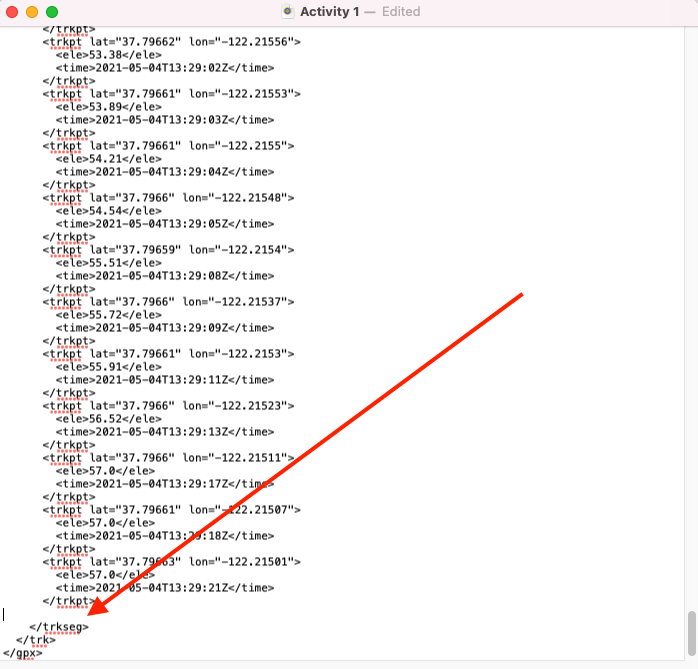Click the line with lat 37.79662 lon -122.21556

coord(171,42)
